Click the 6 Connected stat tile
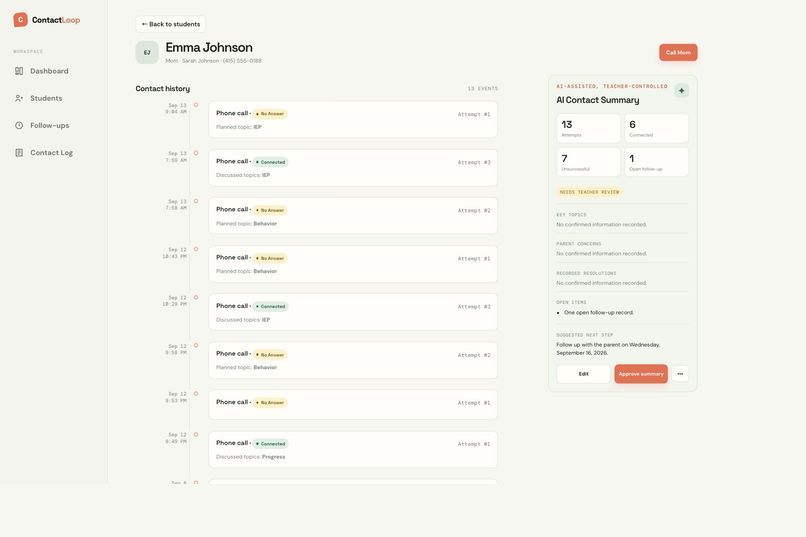This screenshot has width=806, height=537. point(656,128)
